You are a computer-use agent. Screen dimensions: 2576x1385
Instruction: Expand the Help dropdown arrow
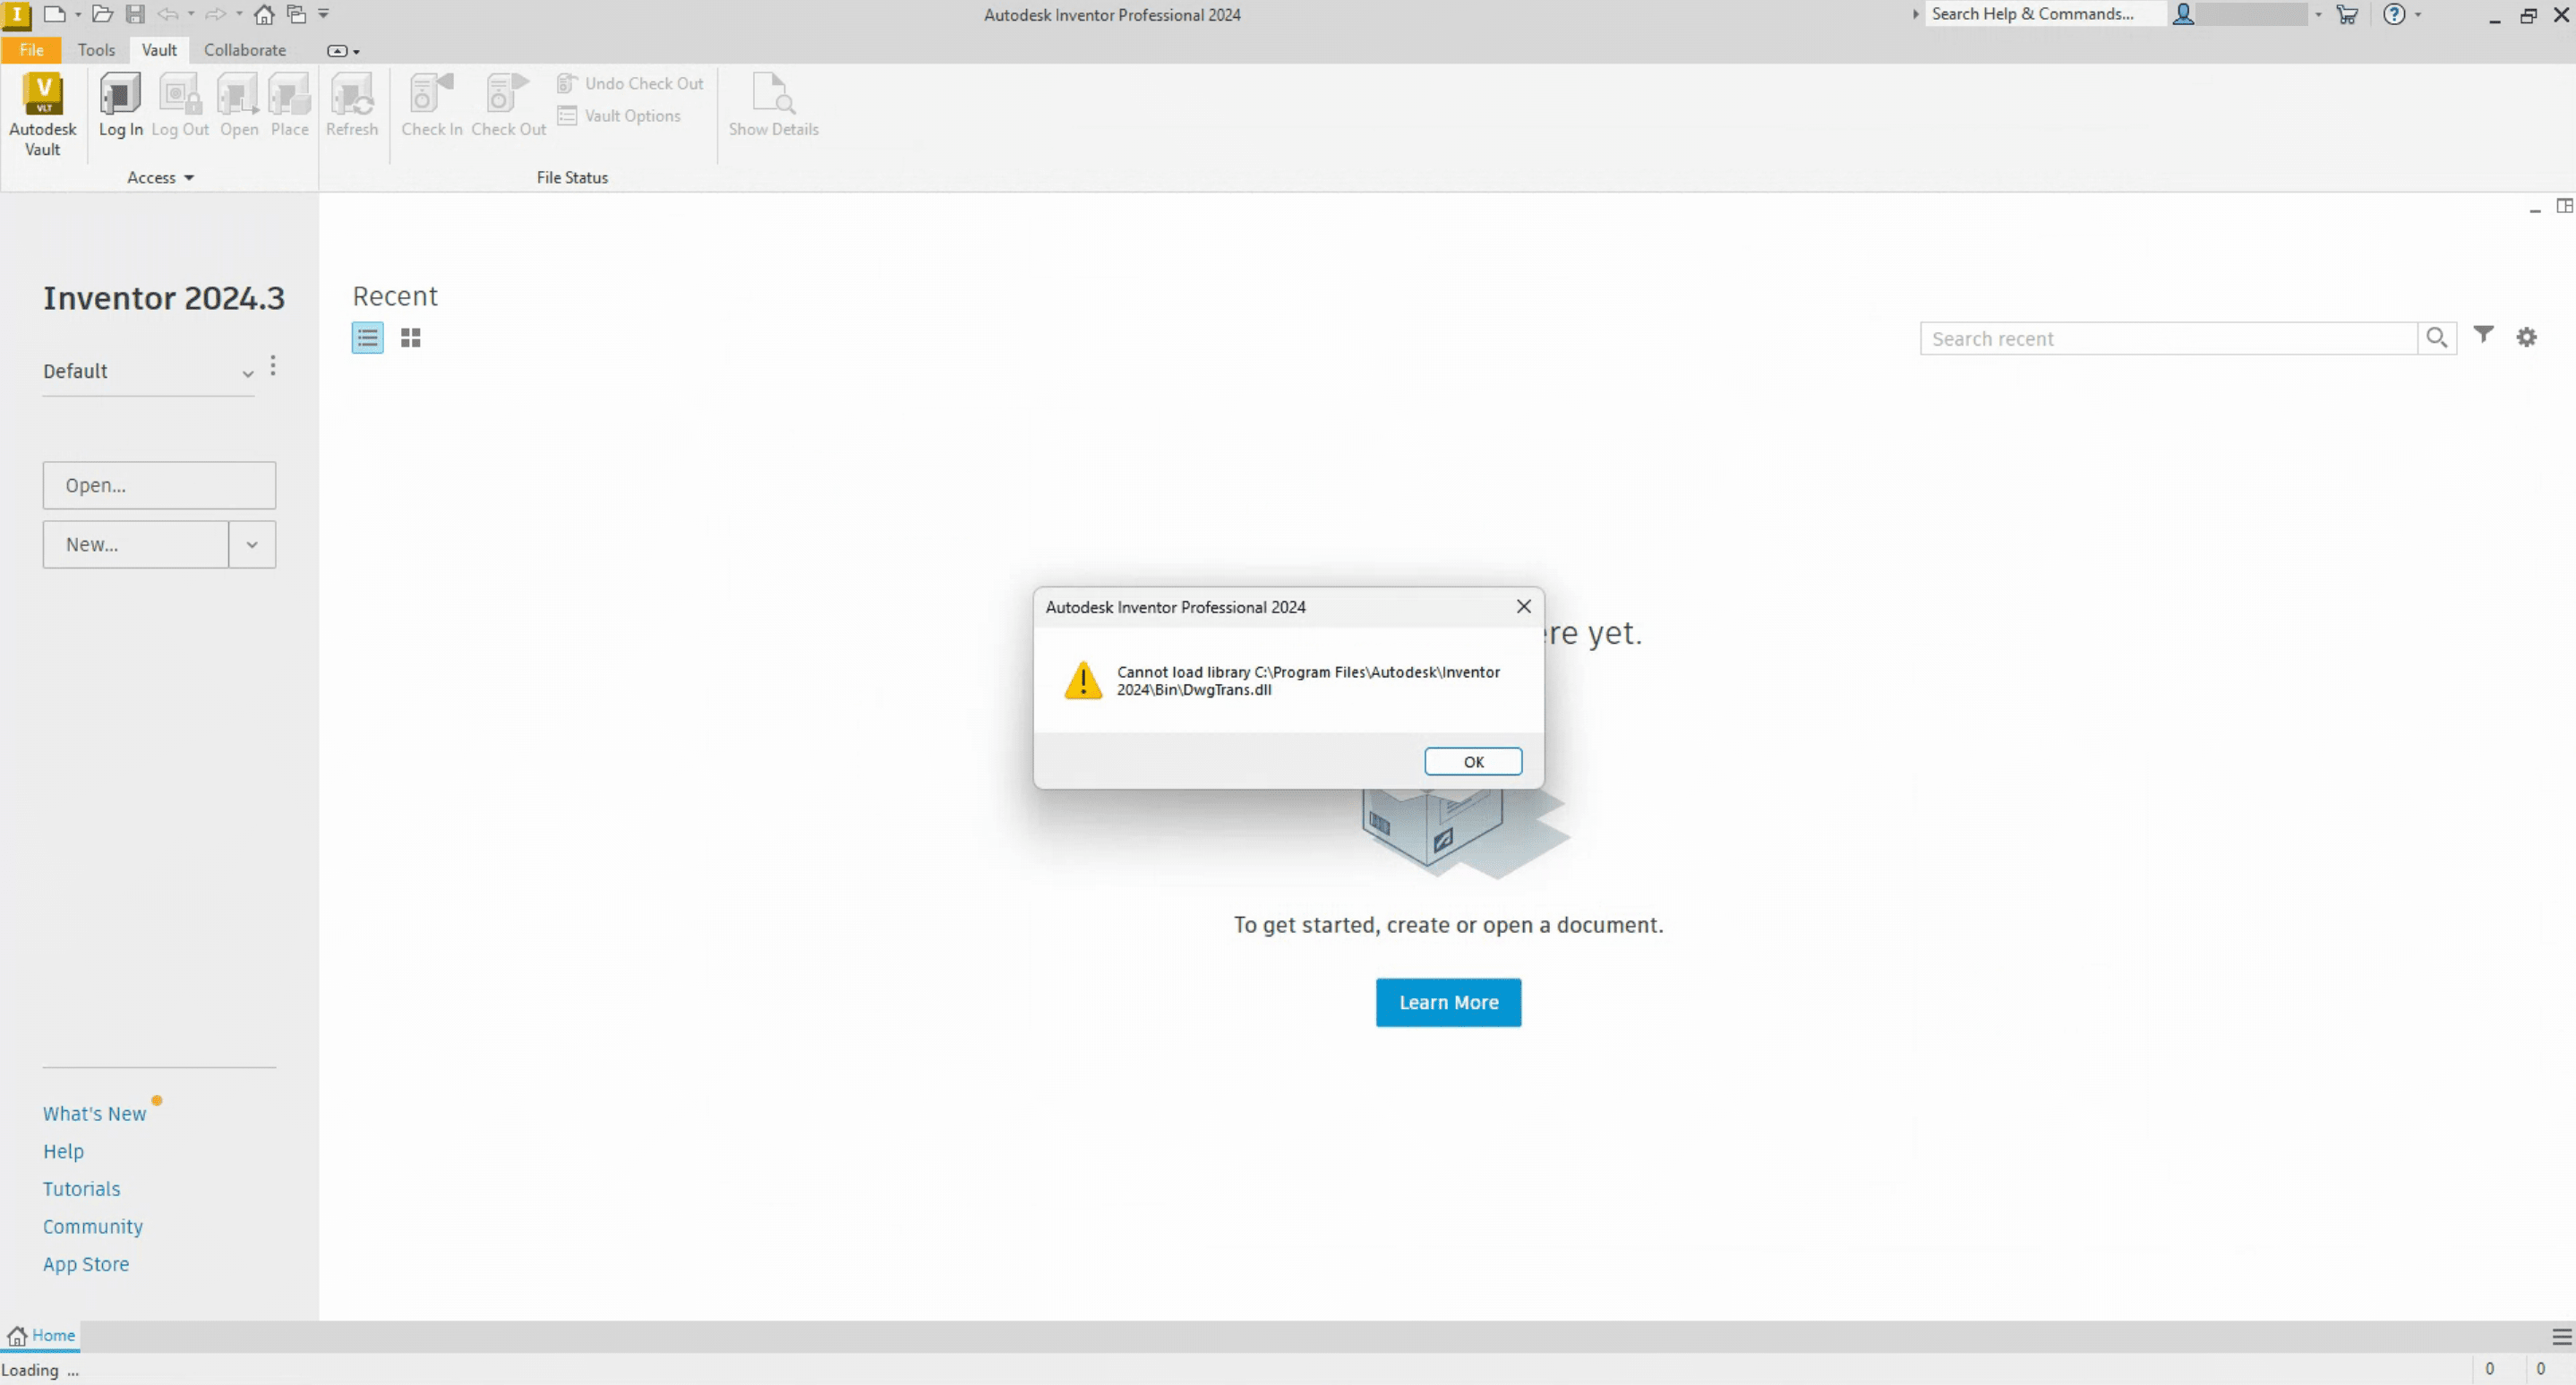click(x=2418, y=15)
